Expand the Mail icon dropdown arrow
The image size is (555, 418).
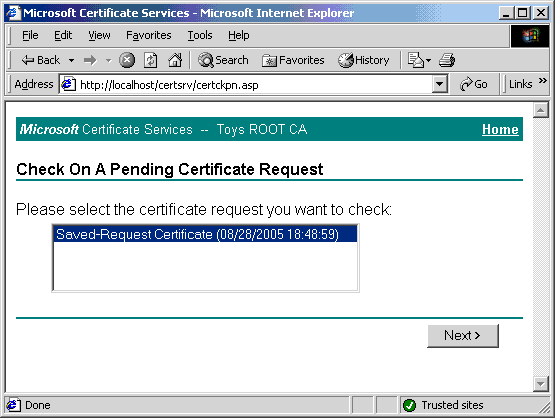[428, 61]
